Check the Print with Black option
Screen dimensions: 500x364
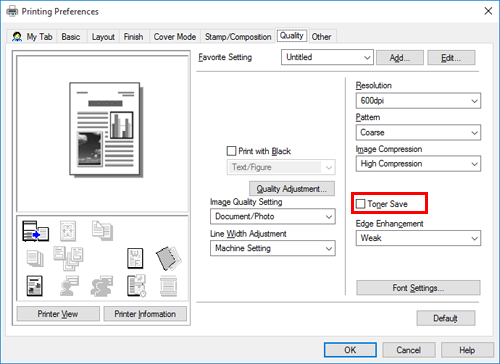pyautogui.click(x=231, y=151)
